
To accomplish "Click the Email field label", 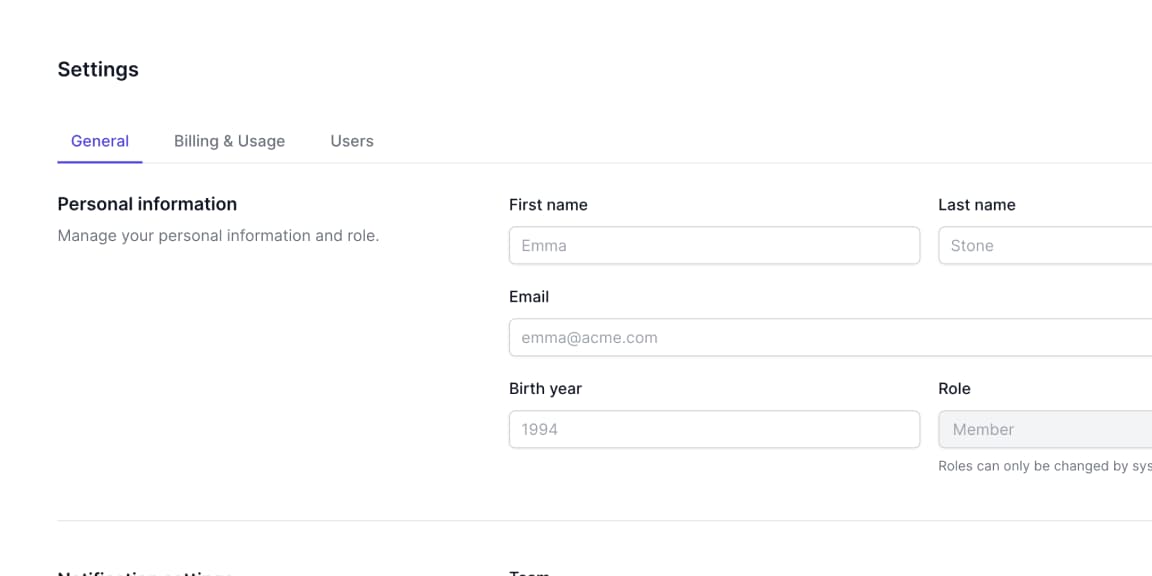I will (x=529, y=296).
